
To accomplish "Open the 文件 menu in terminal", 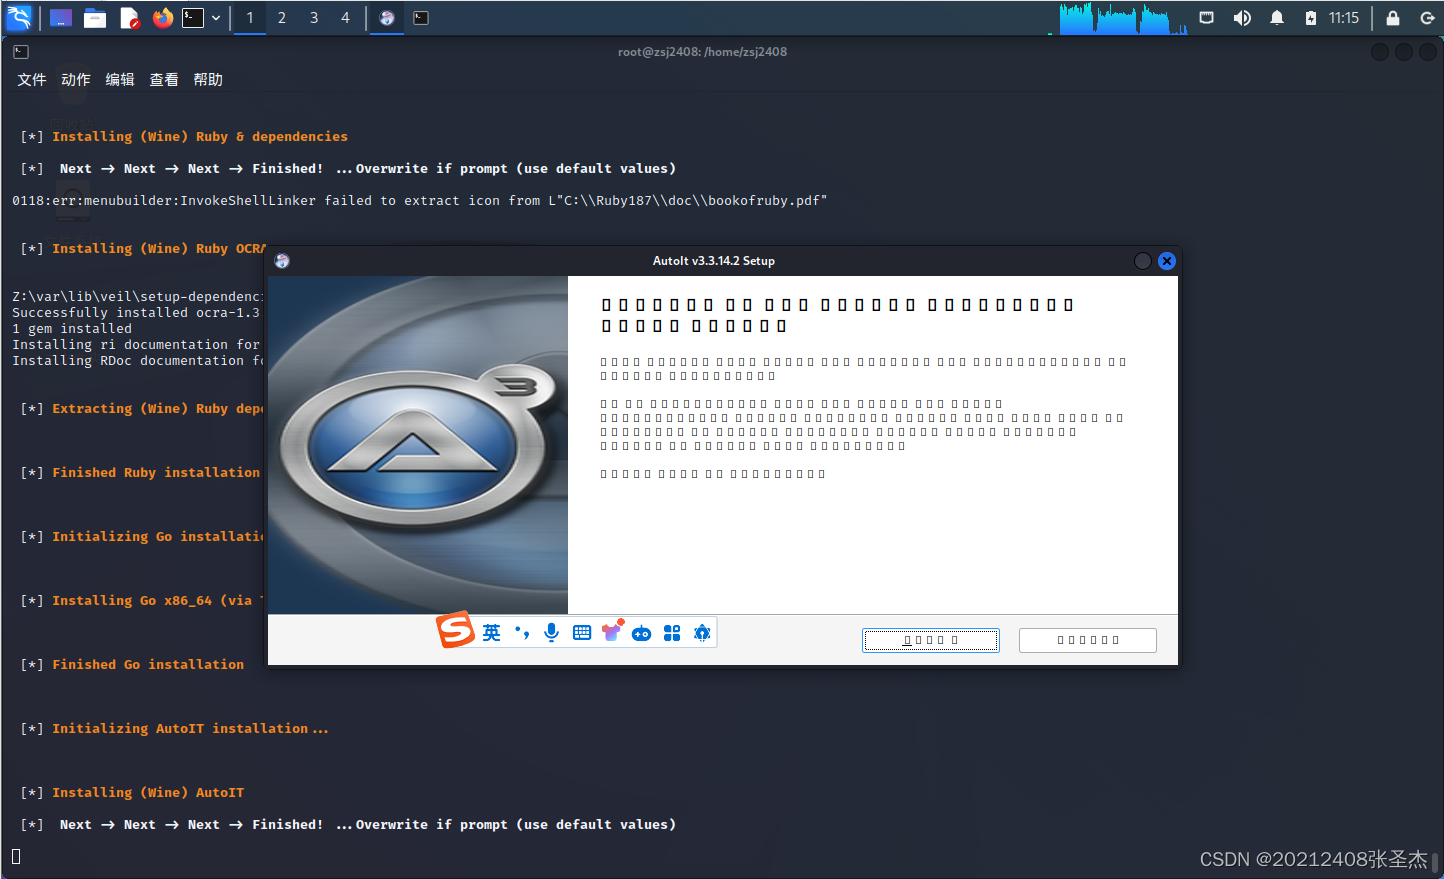I will [32, 80].
